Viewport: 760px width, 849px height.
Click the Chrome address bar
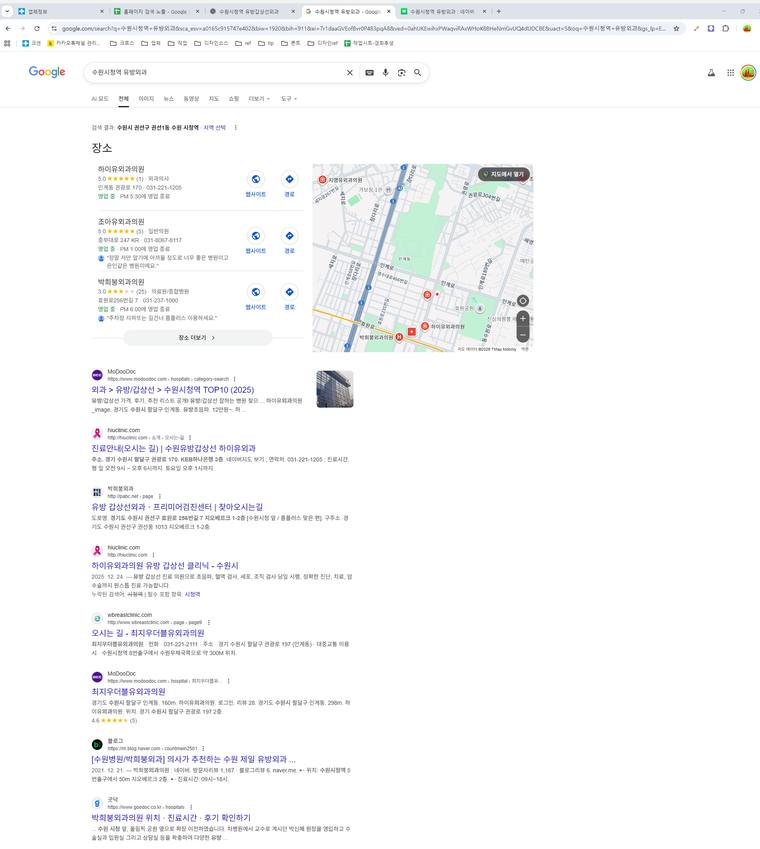point(363,29)
